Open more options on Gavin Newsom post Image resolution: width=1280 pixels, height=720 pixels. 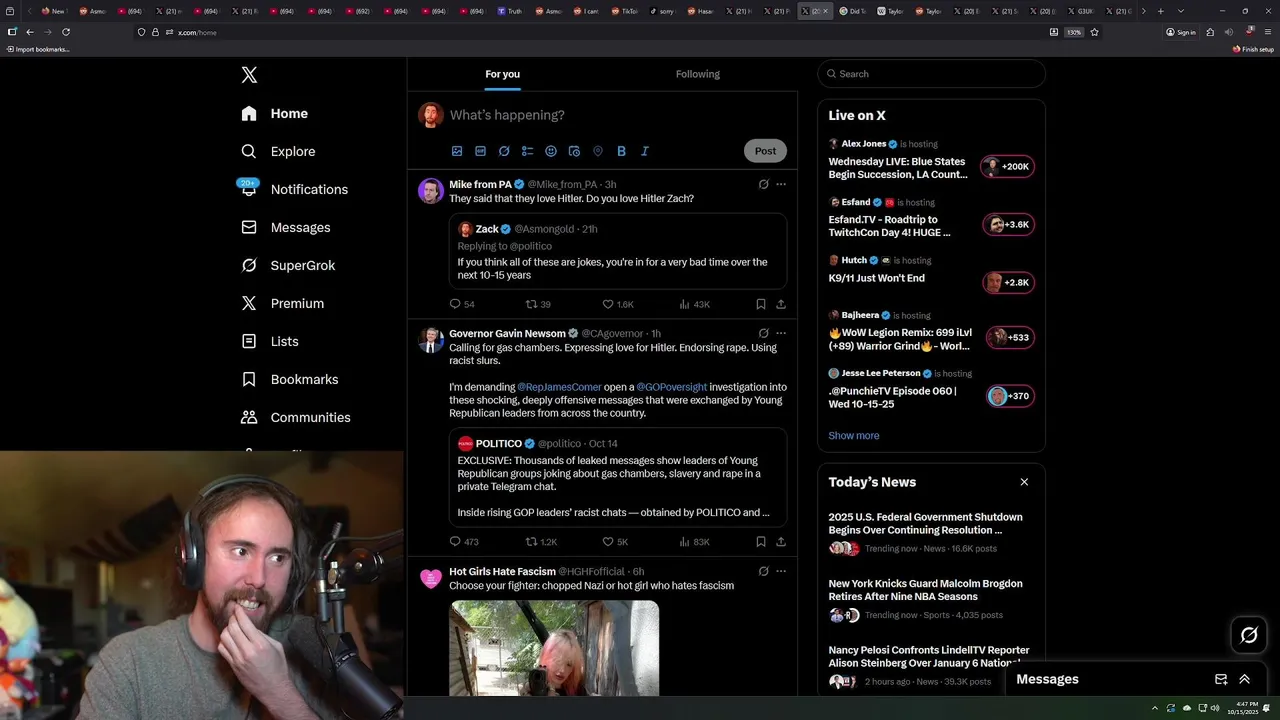781,333
